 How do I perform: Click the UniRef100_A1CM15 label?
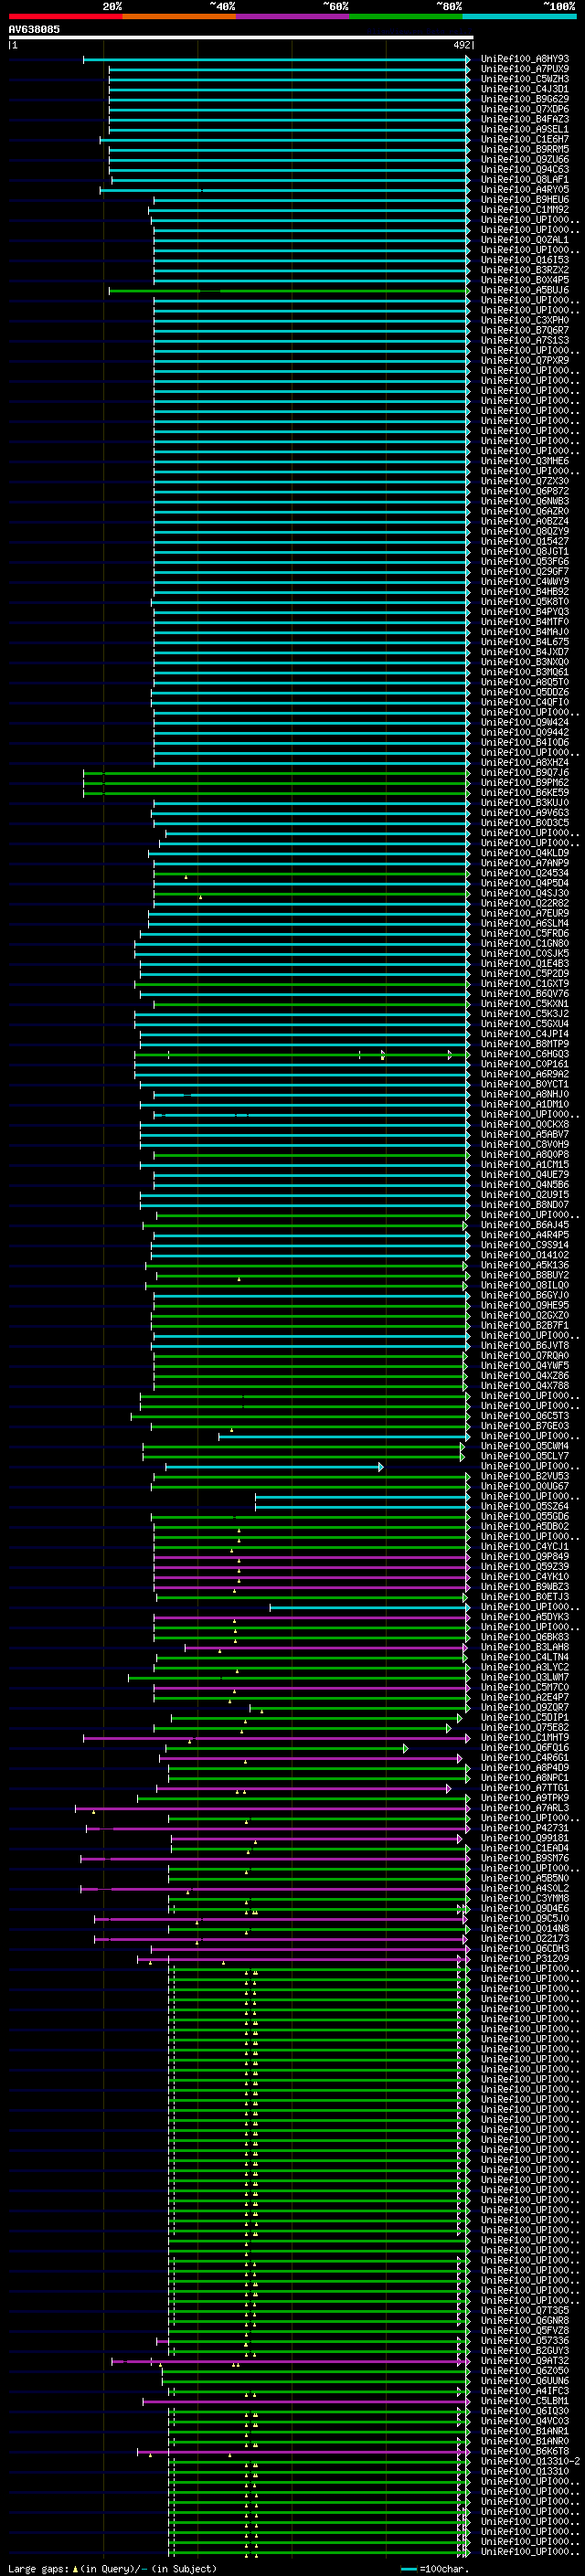(525, 1164)
